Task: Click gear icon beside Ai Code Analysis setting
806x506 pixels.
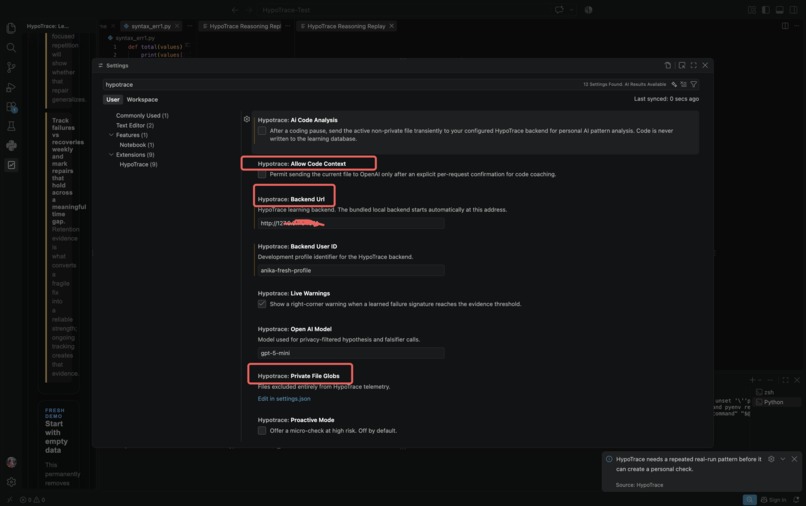Action: 247,119
